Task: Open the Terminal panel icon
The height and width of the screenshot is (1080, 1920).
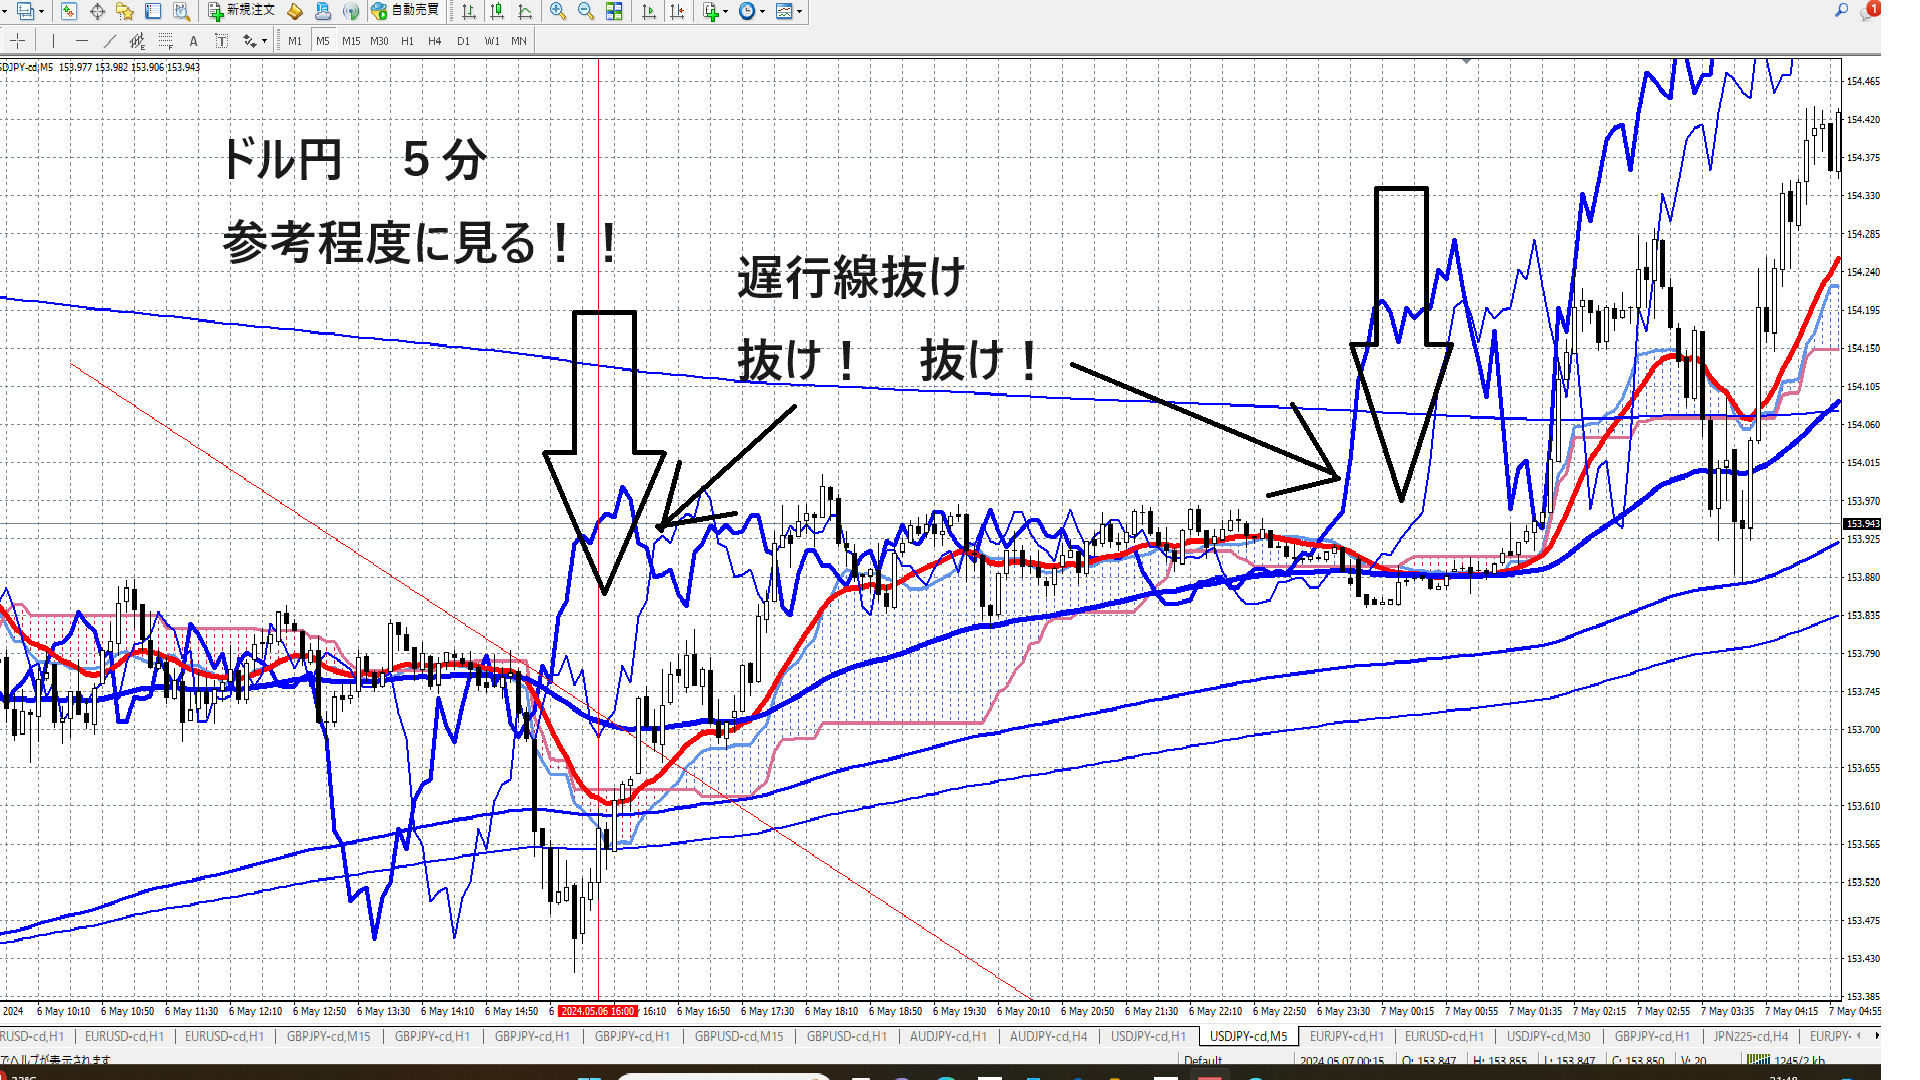Action: point(153,11)
